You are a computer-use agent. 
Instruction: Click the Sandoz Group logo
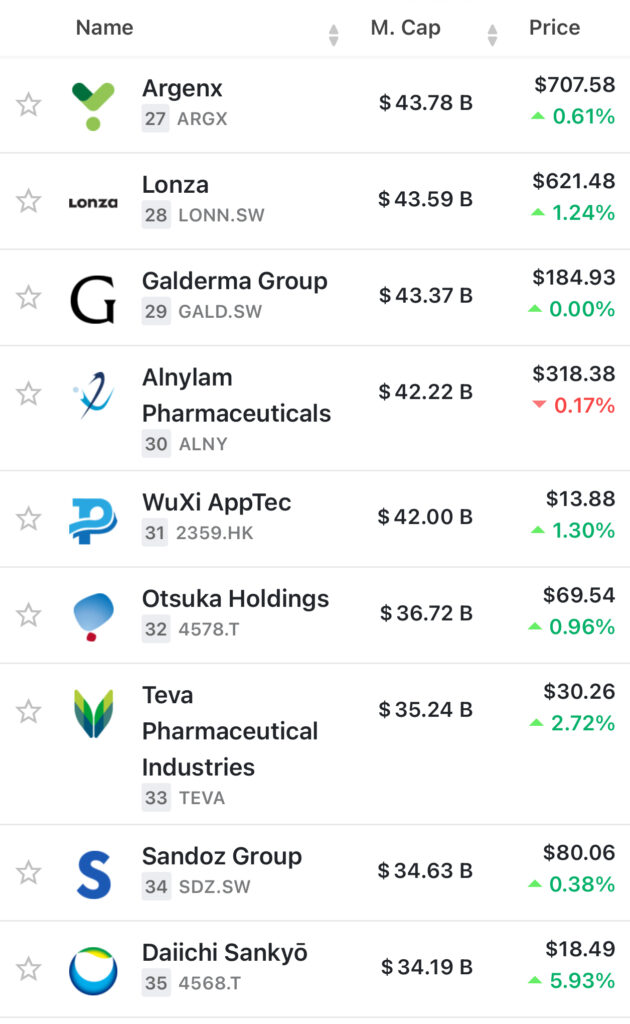[x=93, y=873]
